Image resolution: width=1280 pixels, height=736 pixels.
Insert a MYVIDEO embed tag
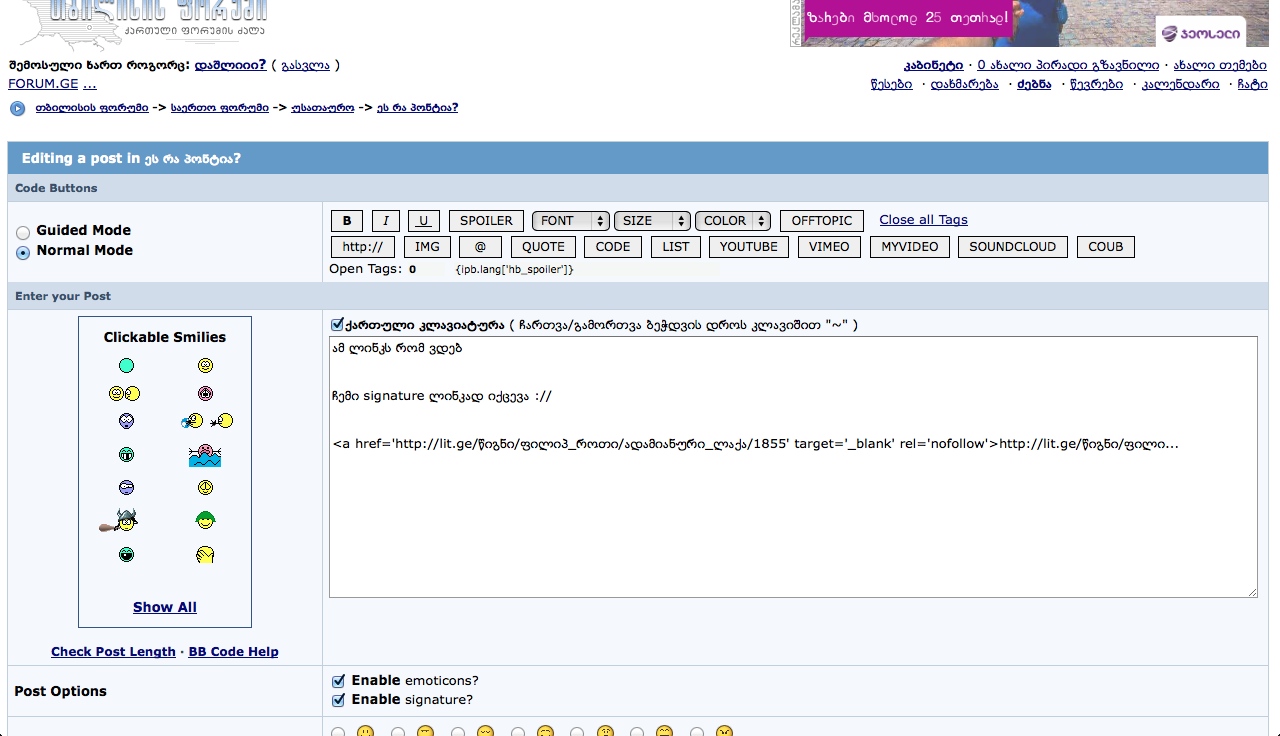(910, 247)
